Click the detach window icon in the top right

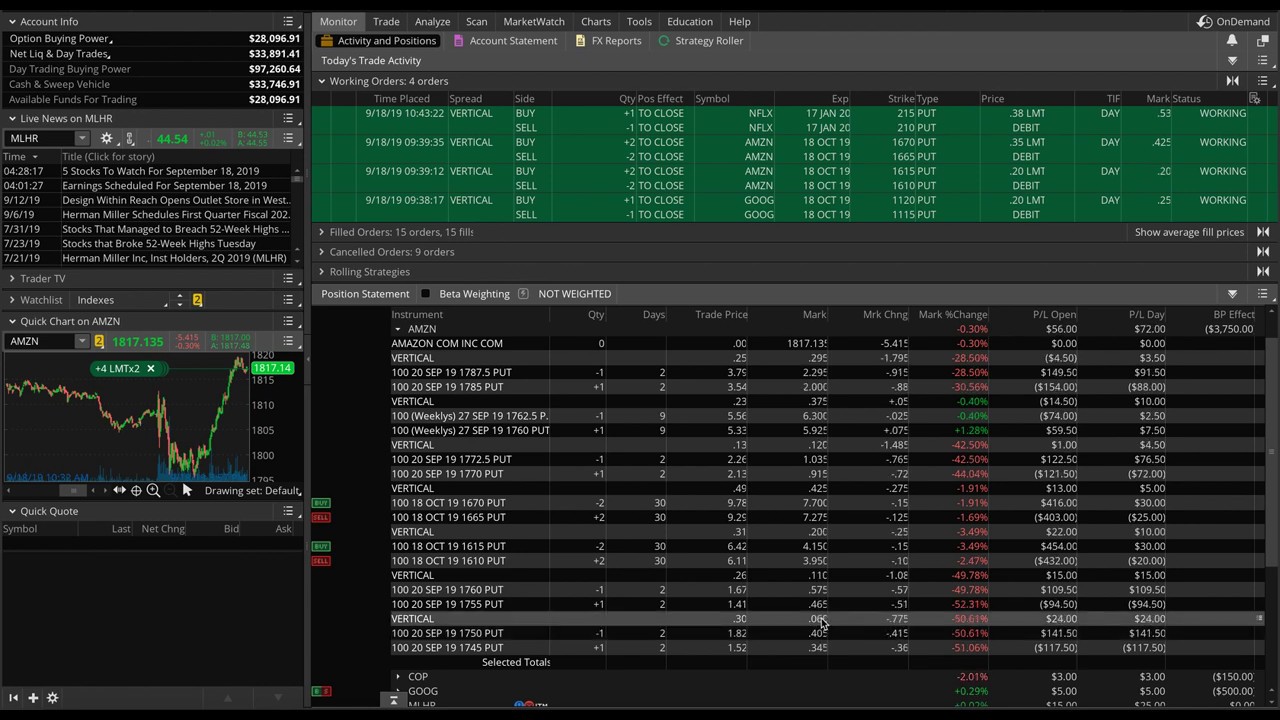[x=1263, y=41]
